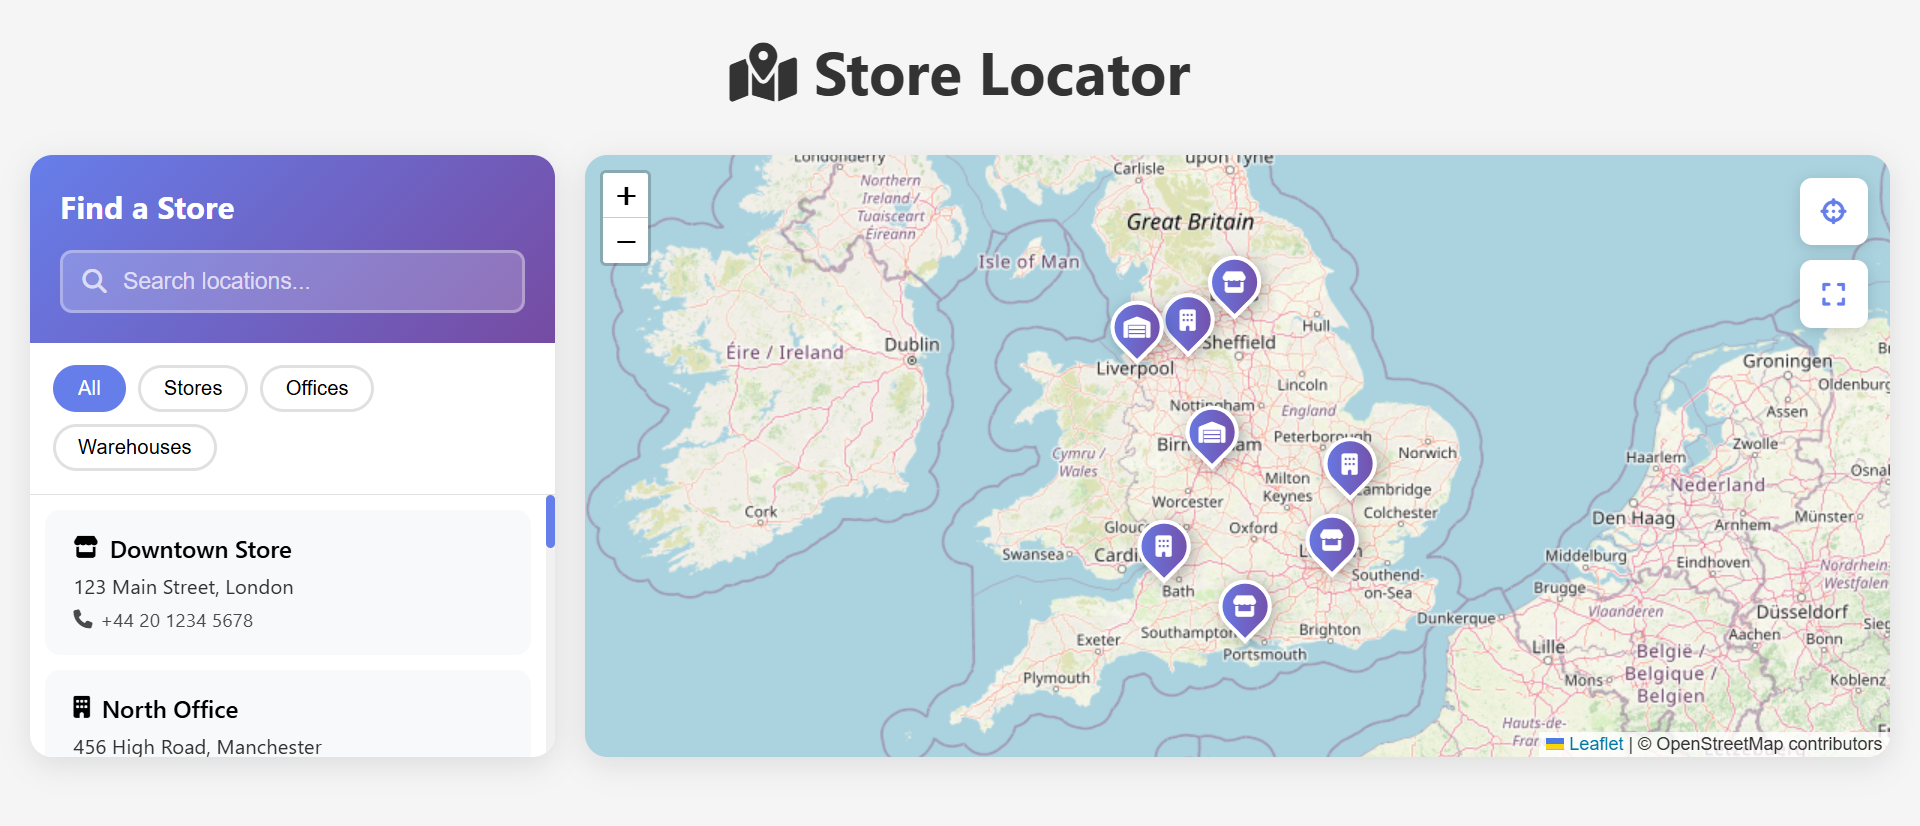Toggle fullscreen map view
1920x826 pixels.
pyautogui.click(x=1833, y=294)
